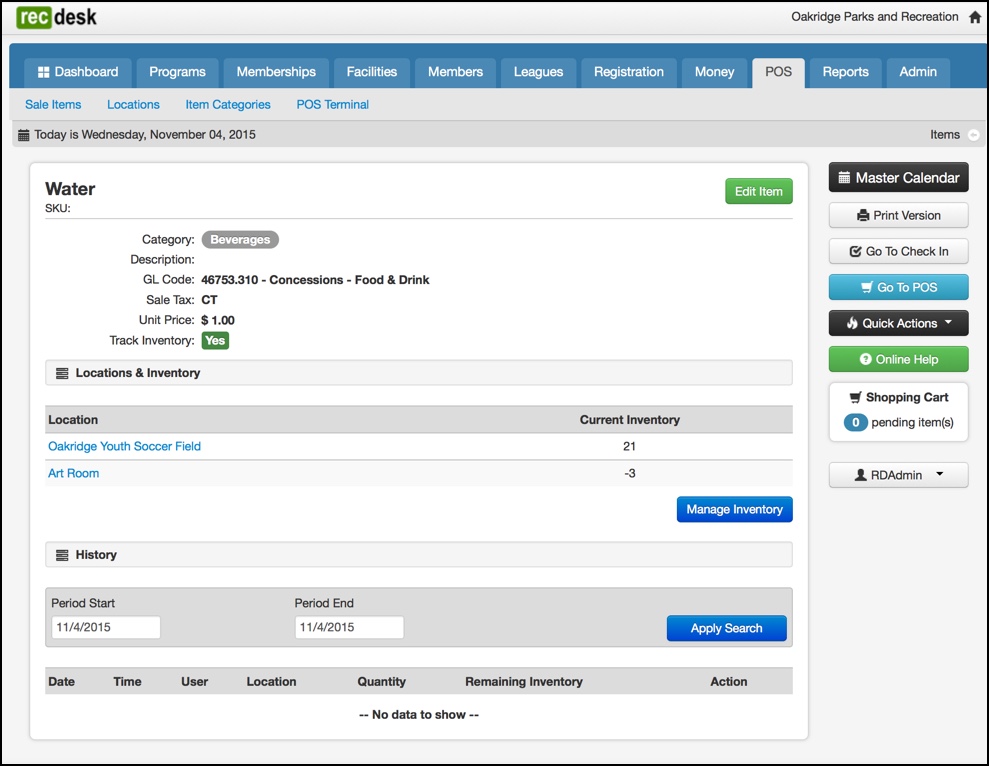Click the pending items count badge
The image size is (989, 766).
[855, 422]
